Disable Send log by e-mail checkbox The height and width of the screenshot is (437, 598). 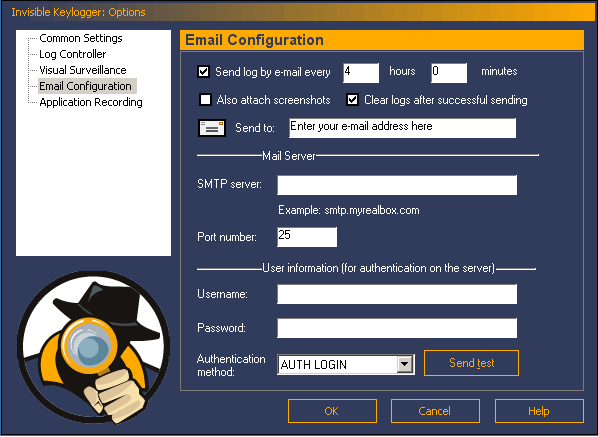point(204,71)
